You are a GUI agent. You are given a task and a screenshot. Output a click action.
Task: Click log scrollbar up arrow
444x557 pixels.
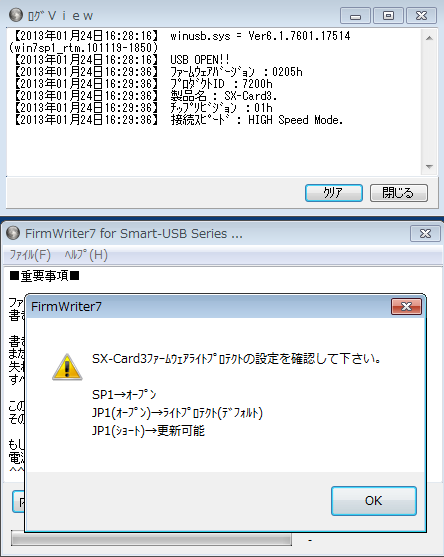click(429, 38)
